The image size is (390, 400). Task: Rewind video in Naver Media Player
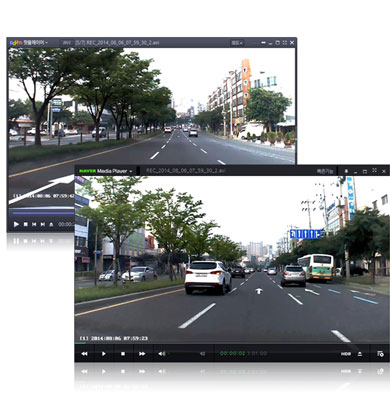[x=85, y=354]
